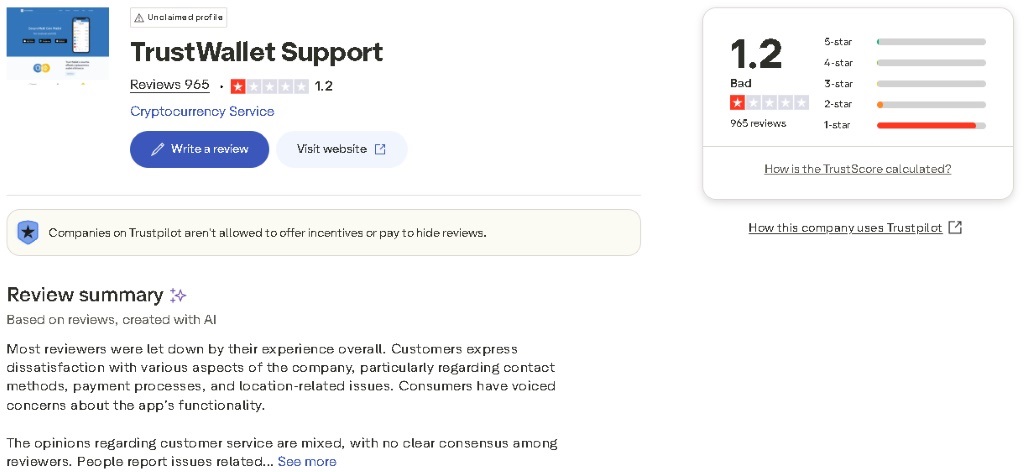Screen dimensions: 1024x472
Task: Click the shield star icon in incentives notice
Action: click(x=28, y=233)
